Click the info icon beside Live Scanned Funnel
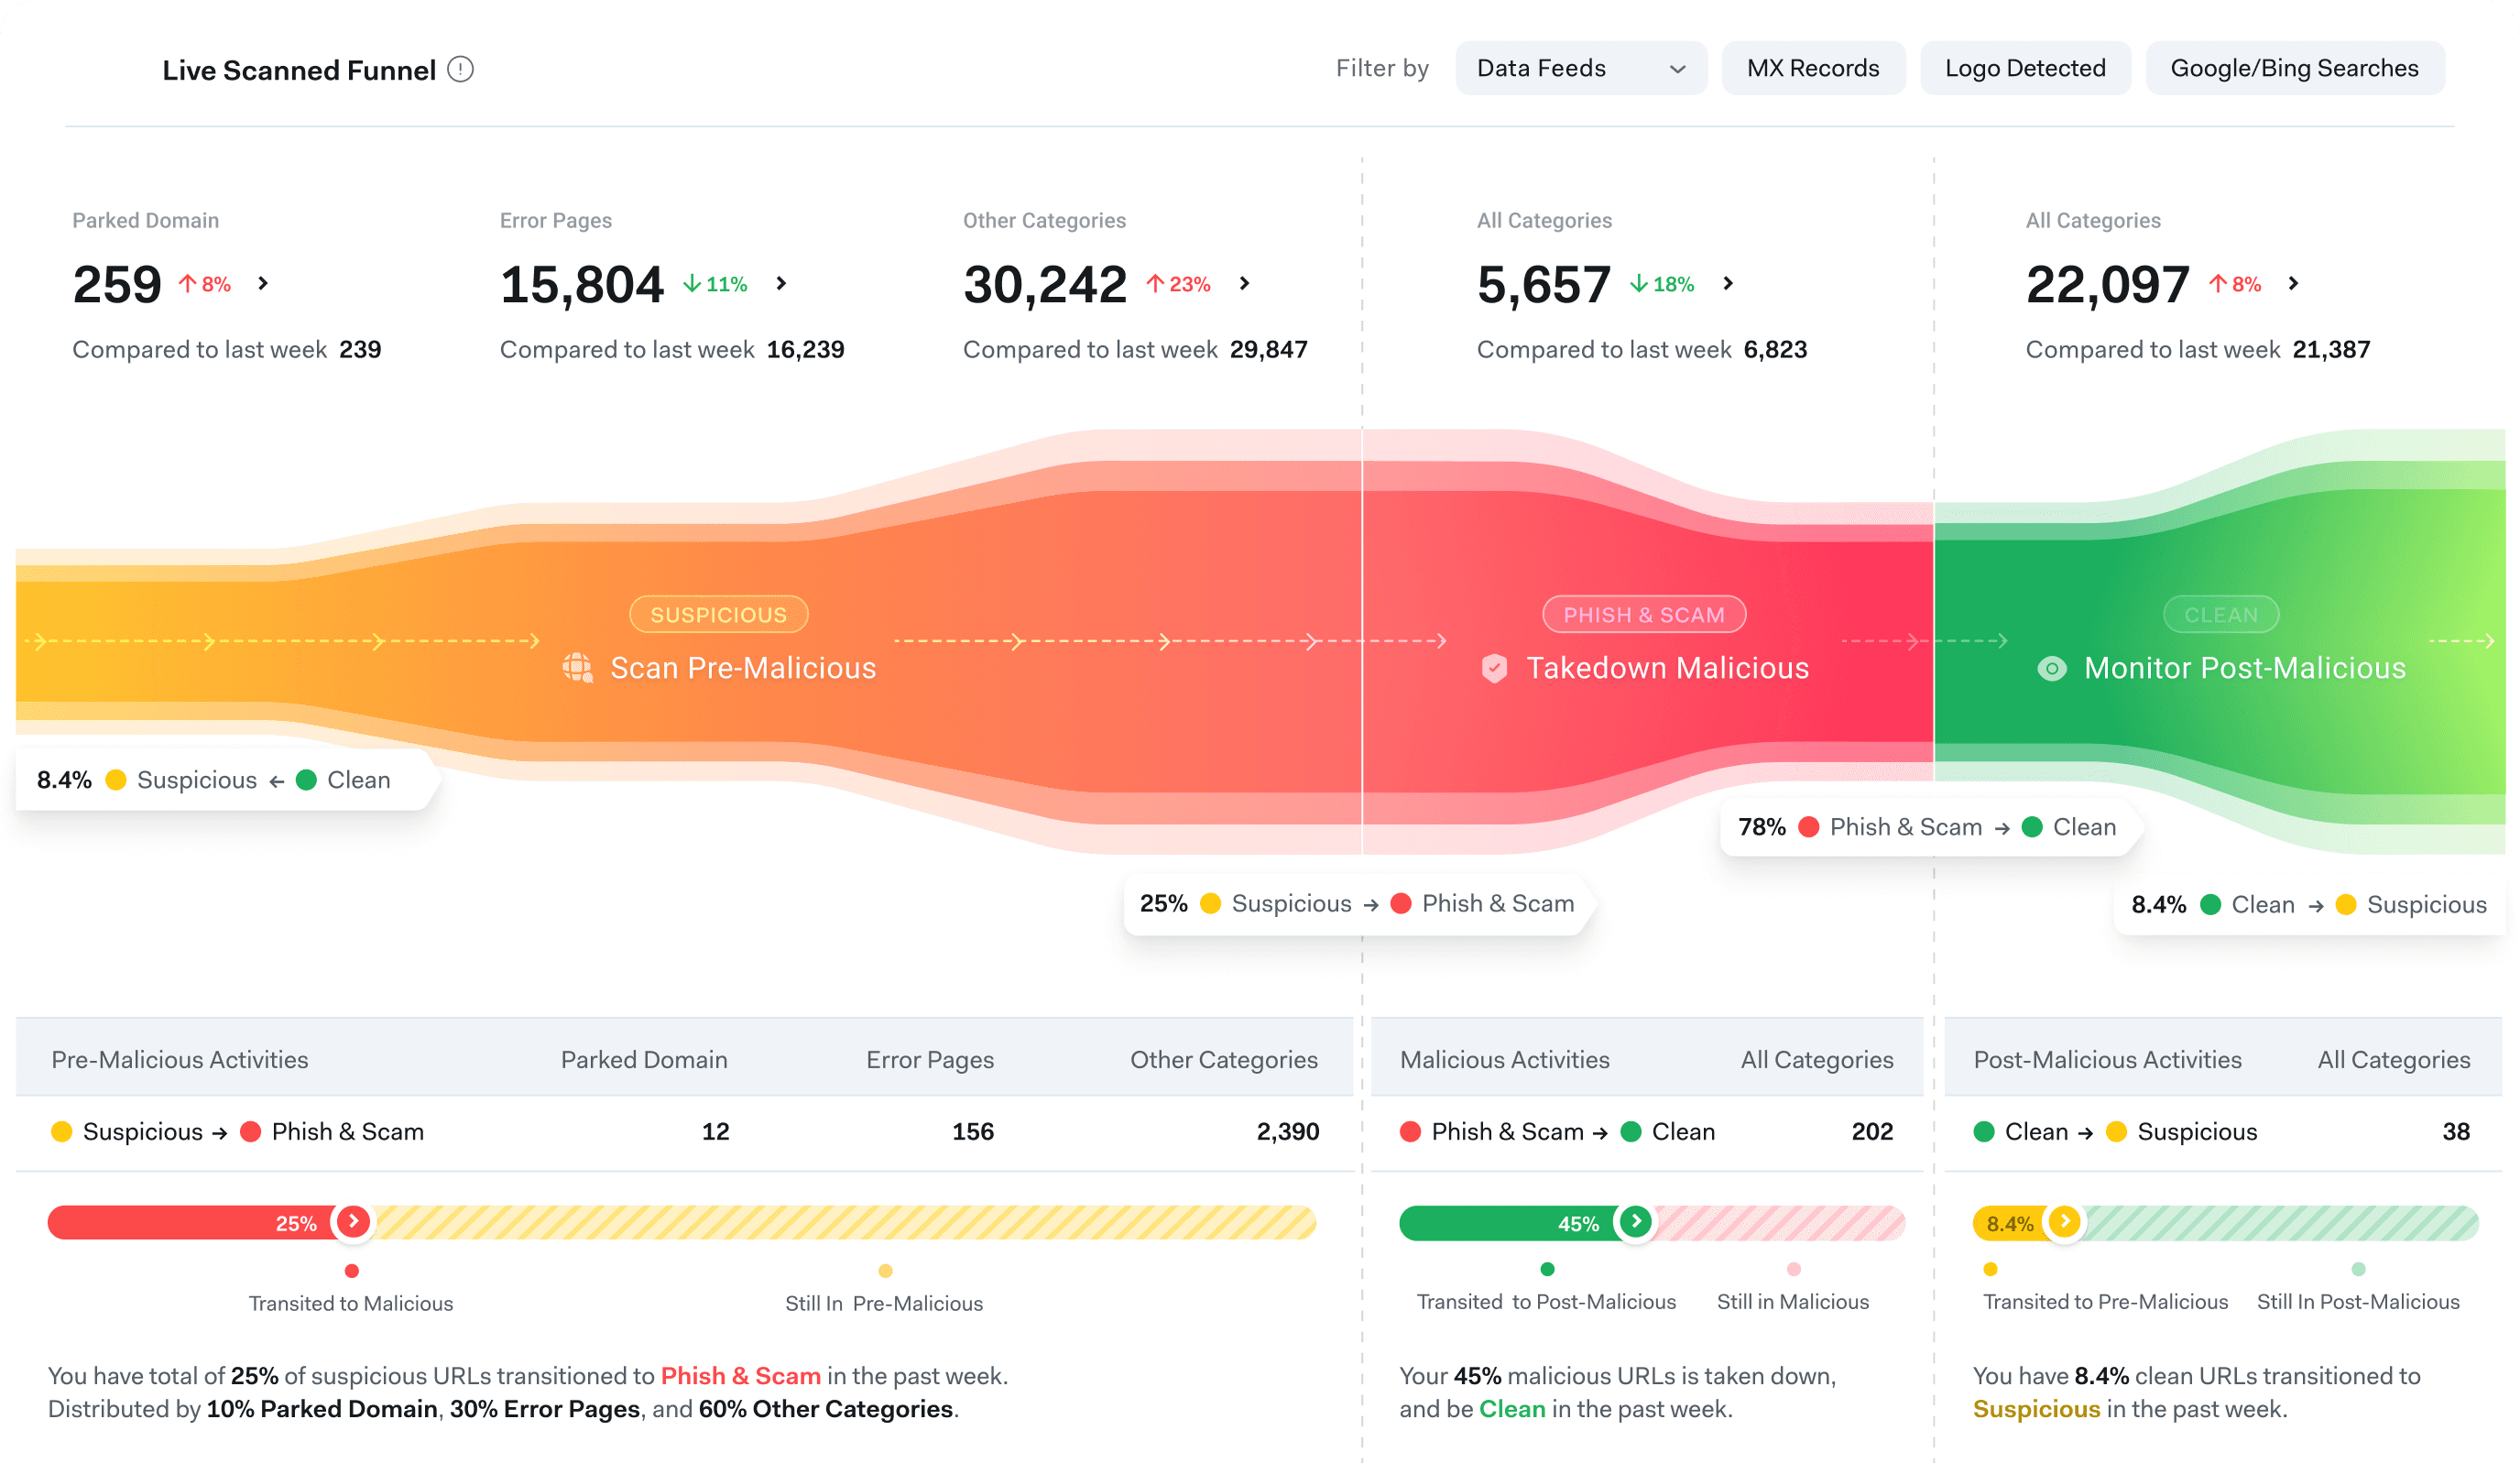2520x1463 pixels. coord(460,69)
